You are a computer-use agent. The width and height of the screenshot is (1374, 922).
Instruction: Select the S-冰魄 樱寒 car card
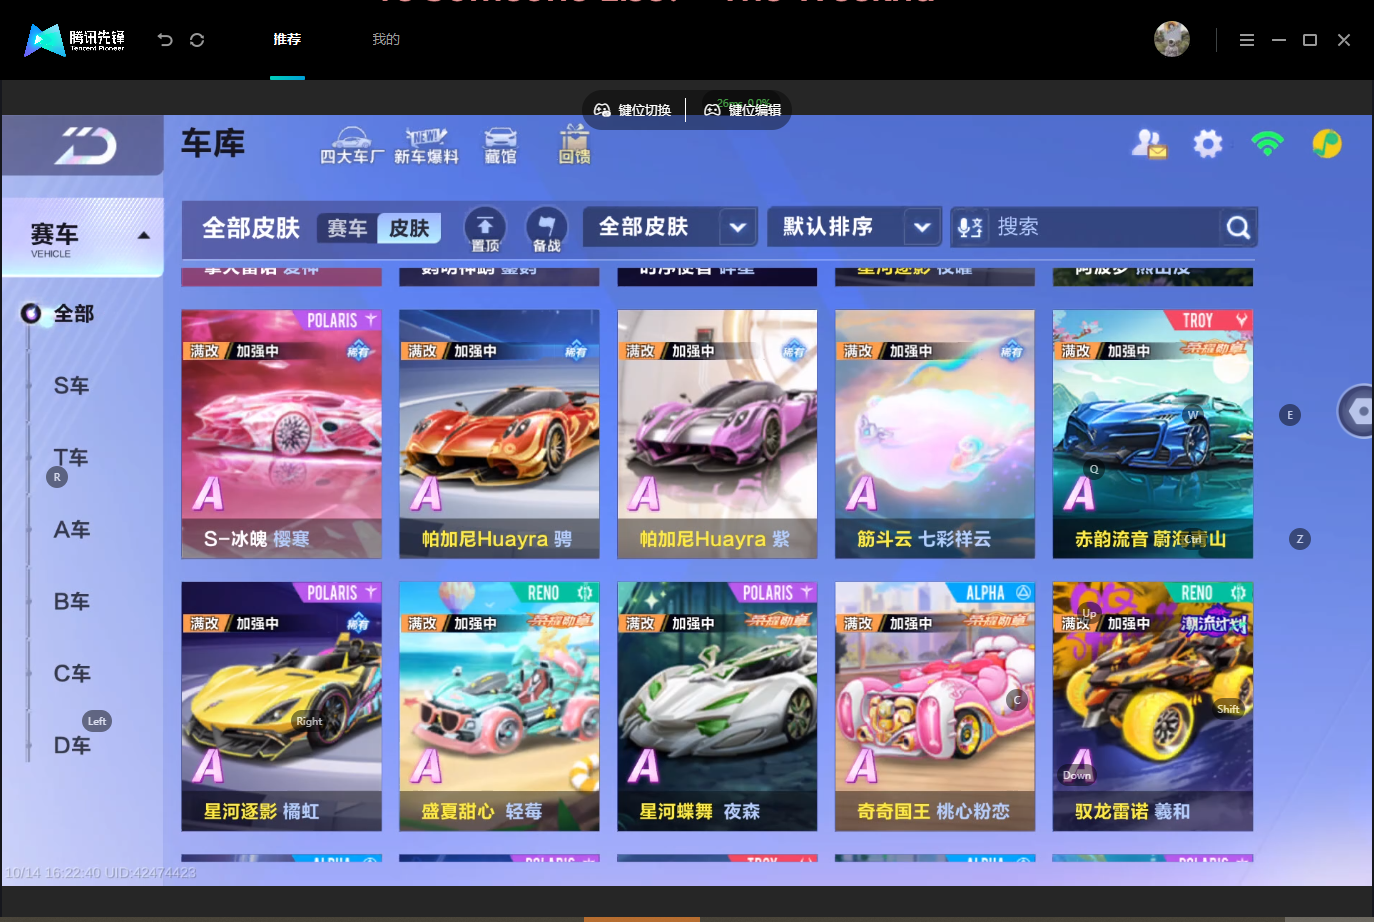pyautogui.click(x=281, y=434)
